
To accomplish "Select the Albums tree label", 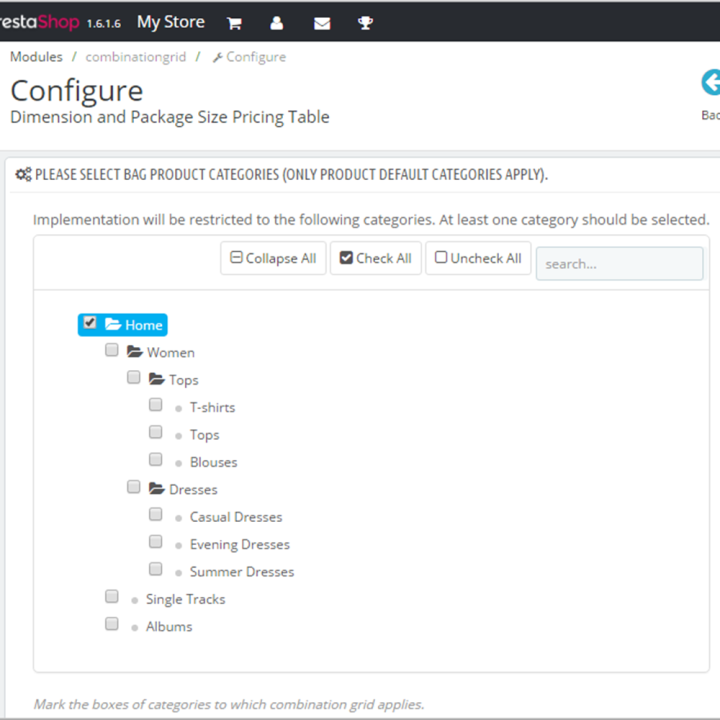I will point(169,627).
